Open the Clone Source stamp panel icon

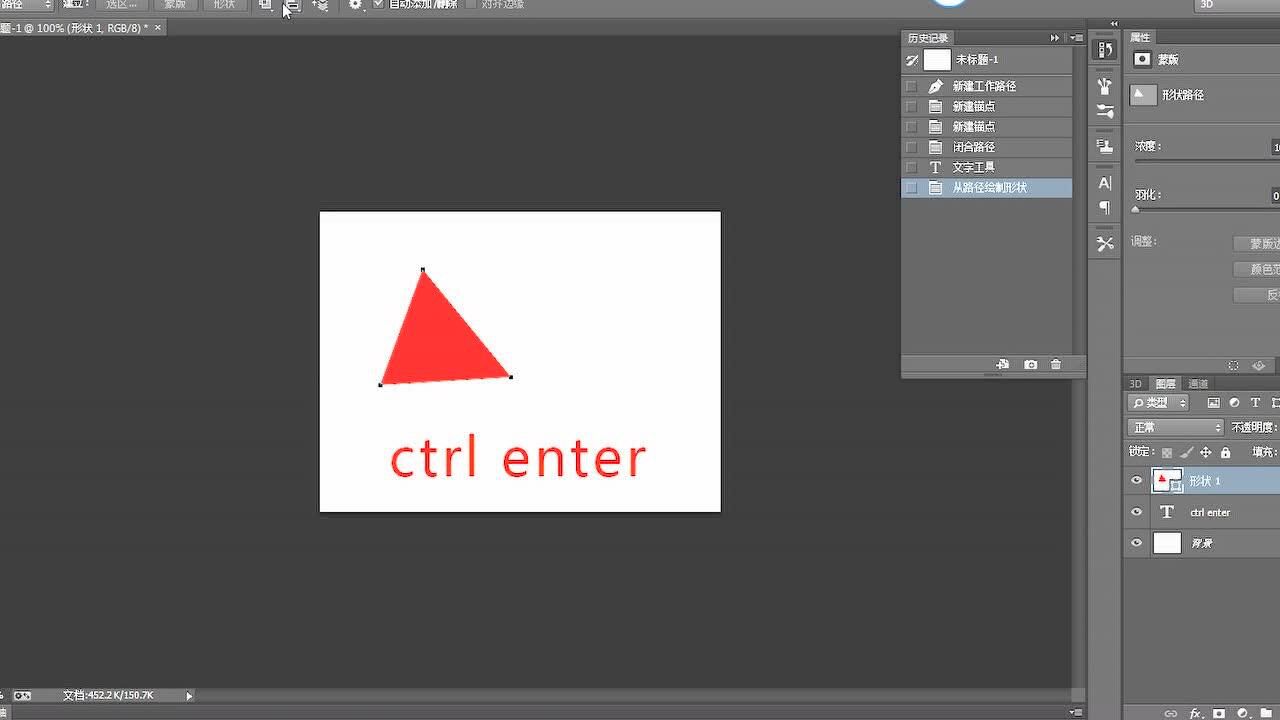1105,146
